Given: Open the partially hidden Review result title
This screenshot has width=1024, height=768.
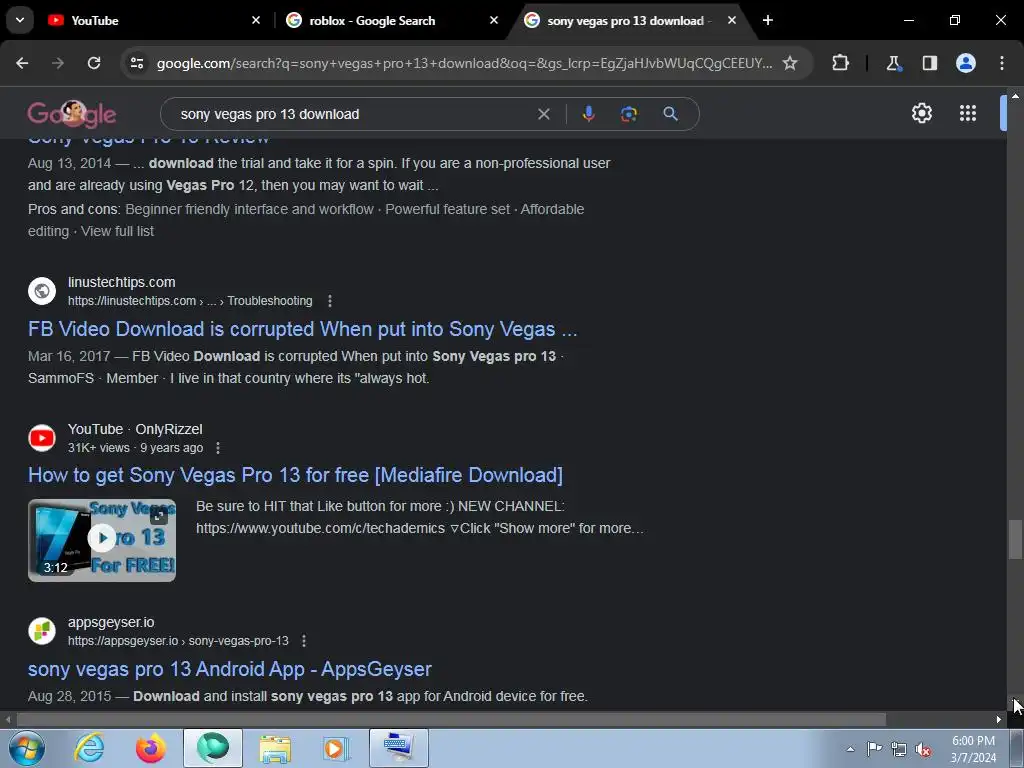Looking at the screenshot, I should coord(149,139).
